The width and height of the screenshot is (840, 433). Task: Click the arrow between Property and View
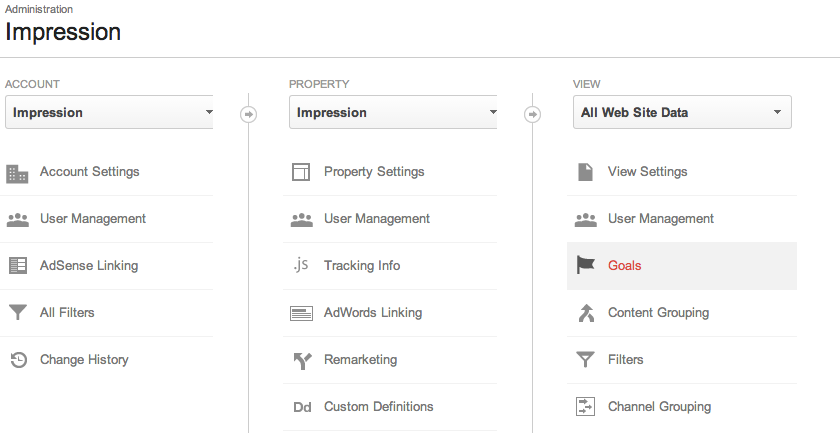(533, 114)
